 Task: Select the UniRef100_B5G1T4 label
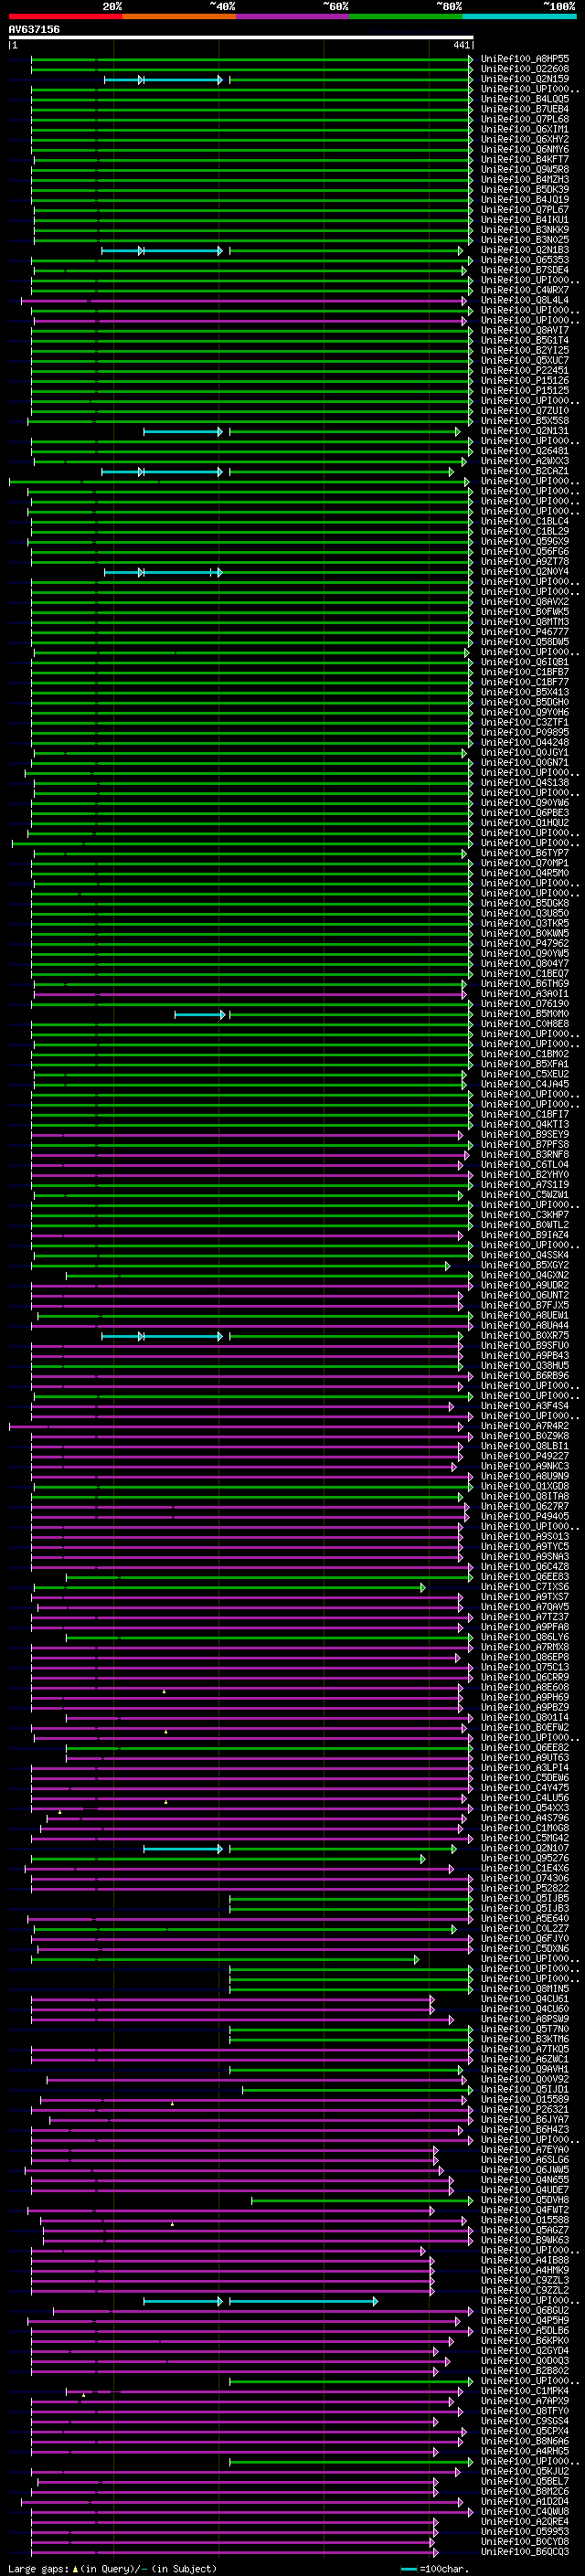click(x=525, y=340)
